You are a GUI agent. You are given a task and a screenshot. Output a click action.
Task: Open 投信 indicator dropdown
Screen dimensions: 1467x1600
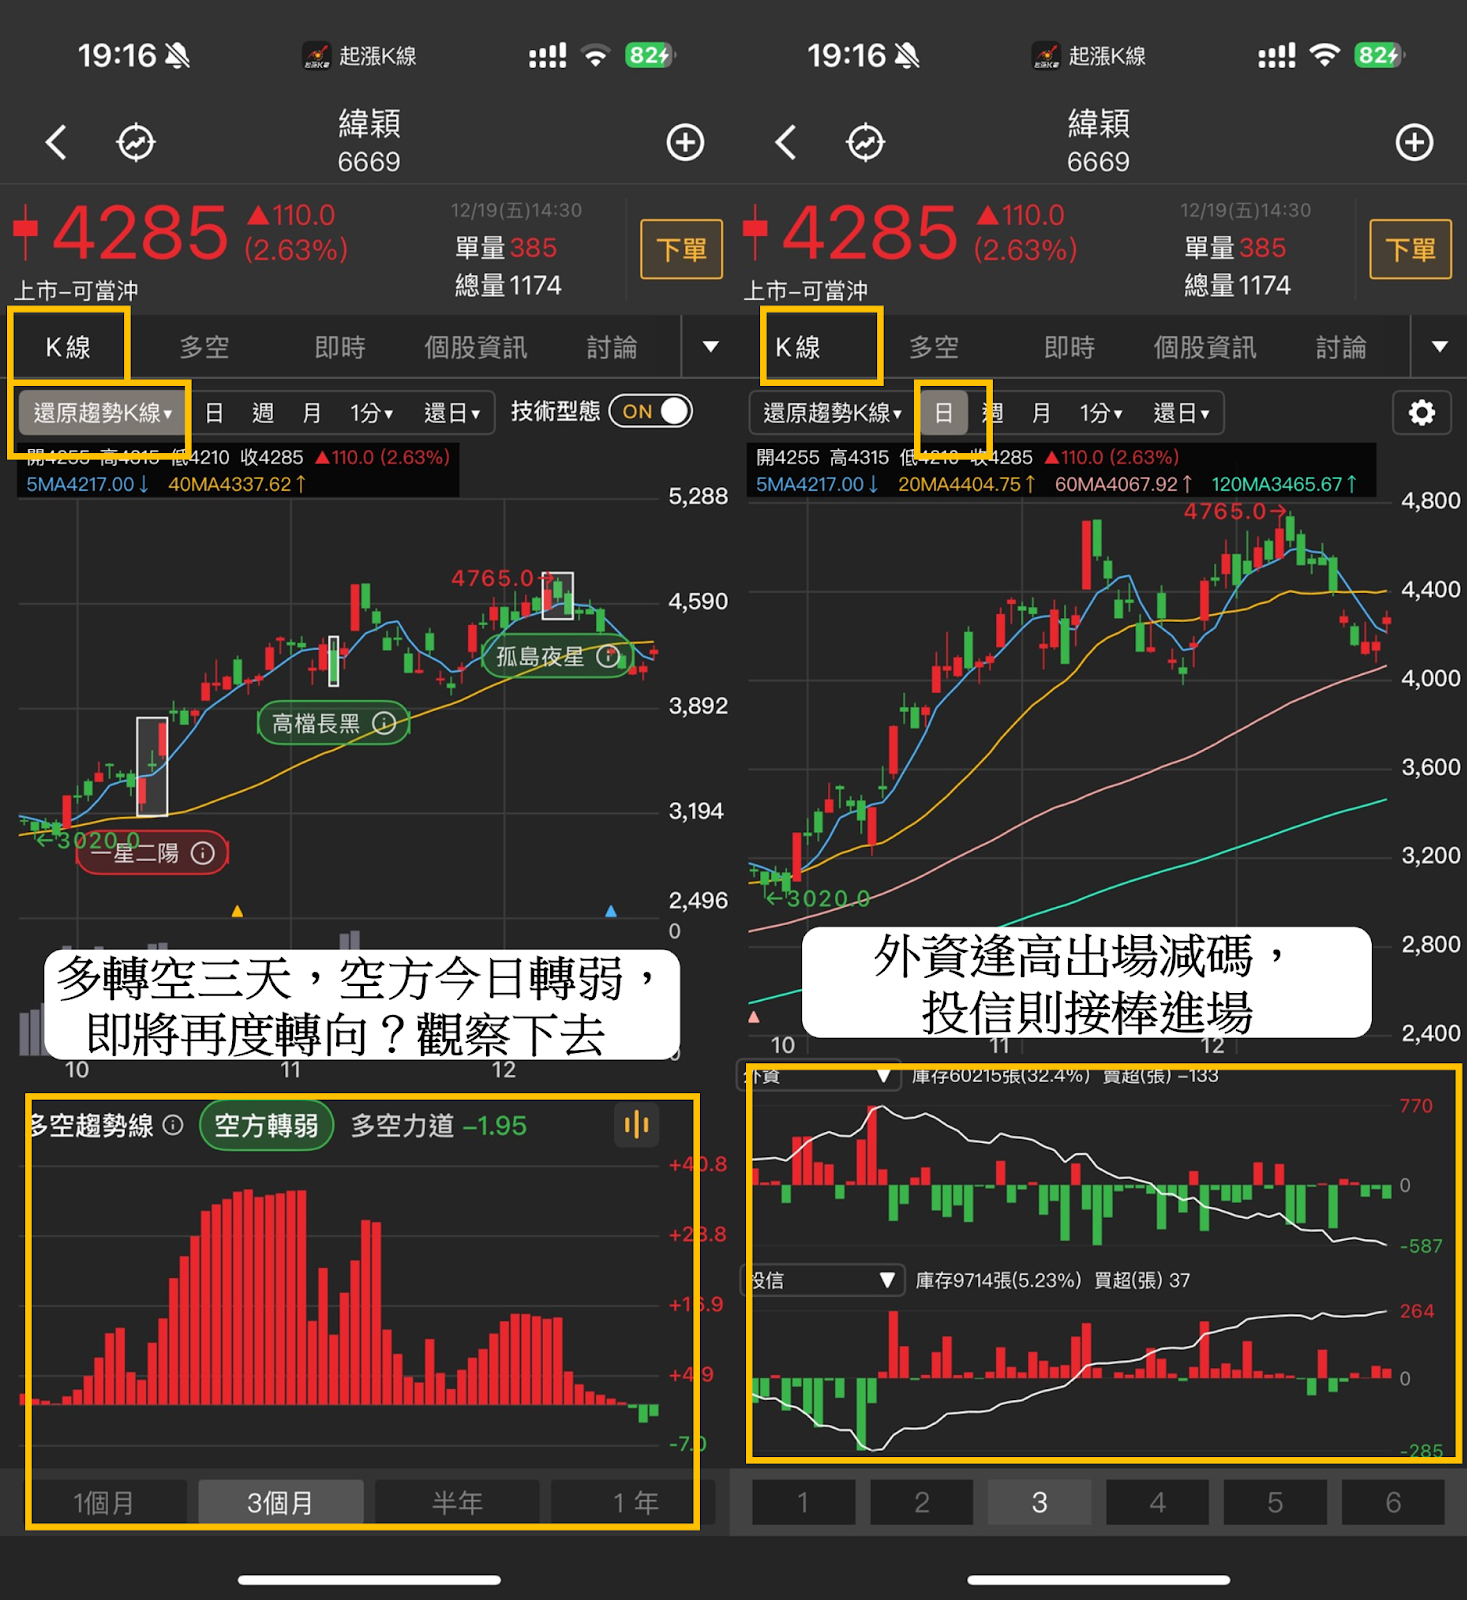point(821,1280)
